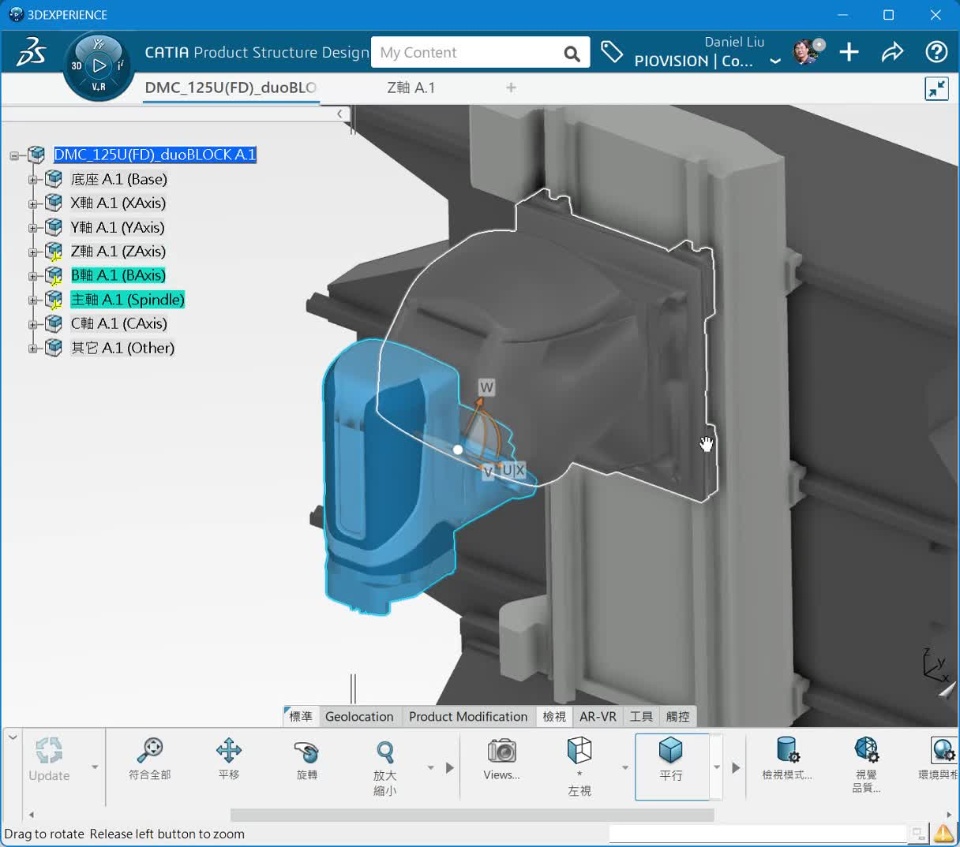Click the Update toolbar icon
The width and height of the screenshot is (960, 847).
pos(49,760)
